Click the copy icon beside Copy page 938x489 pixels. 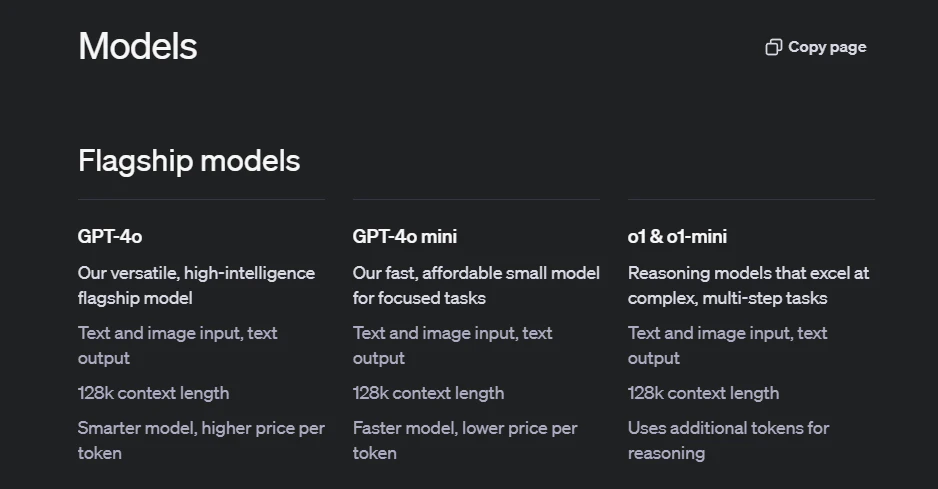coord(773,47)
